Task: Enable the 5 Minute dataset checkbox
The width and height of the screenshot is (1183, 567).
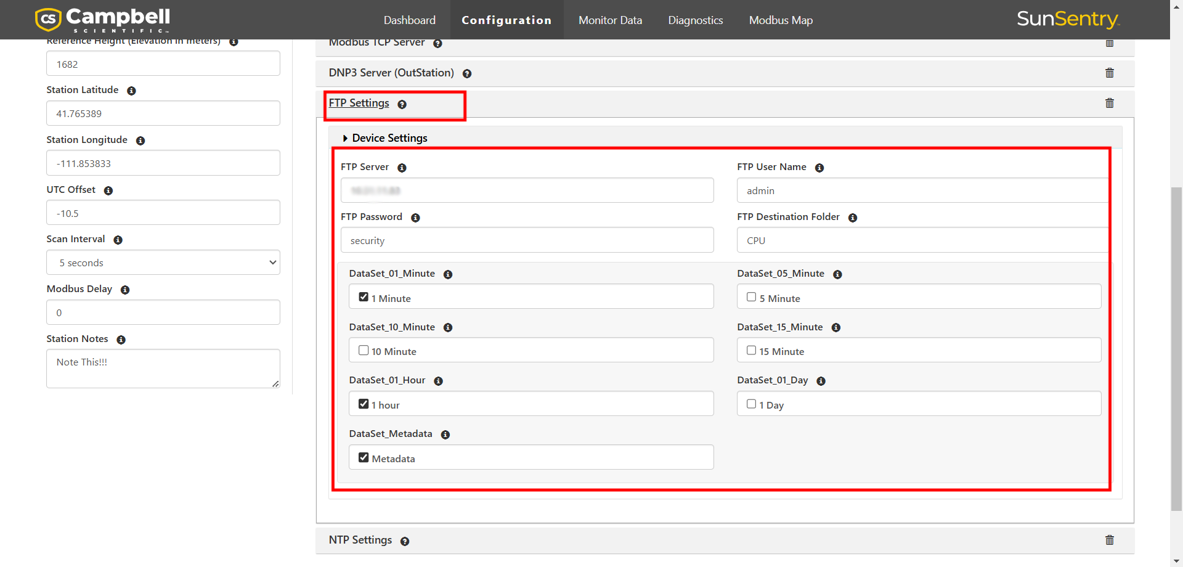Action: click(751, 297)
